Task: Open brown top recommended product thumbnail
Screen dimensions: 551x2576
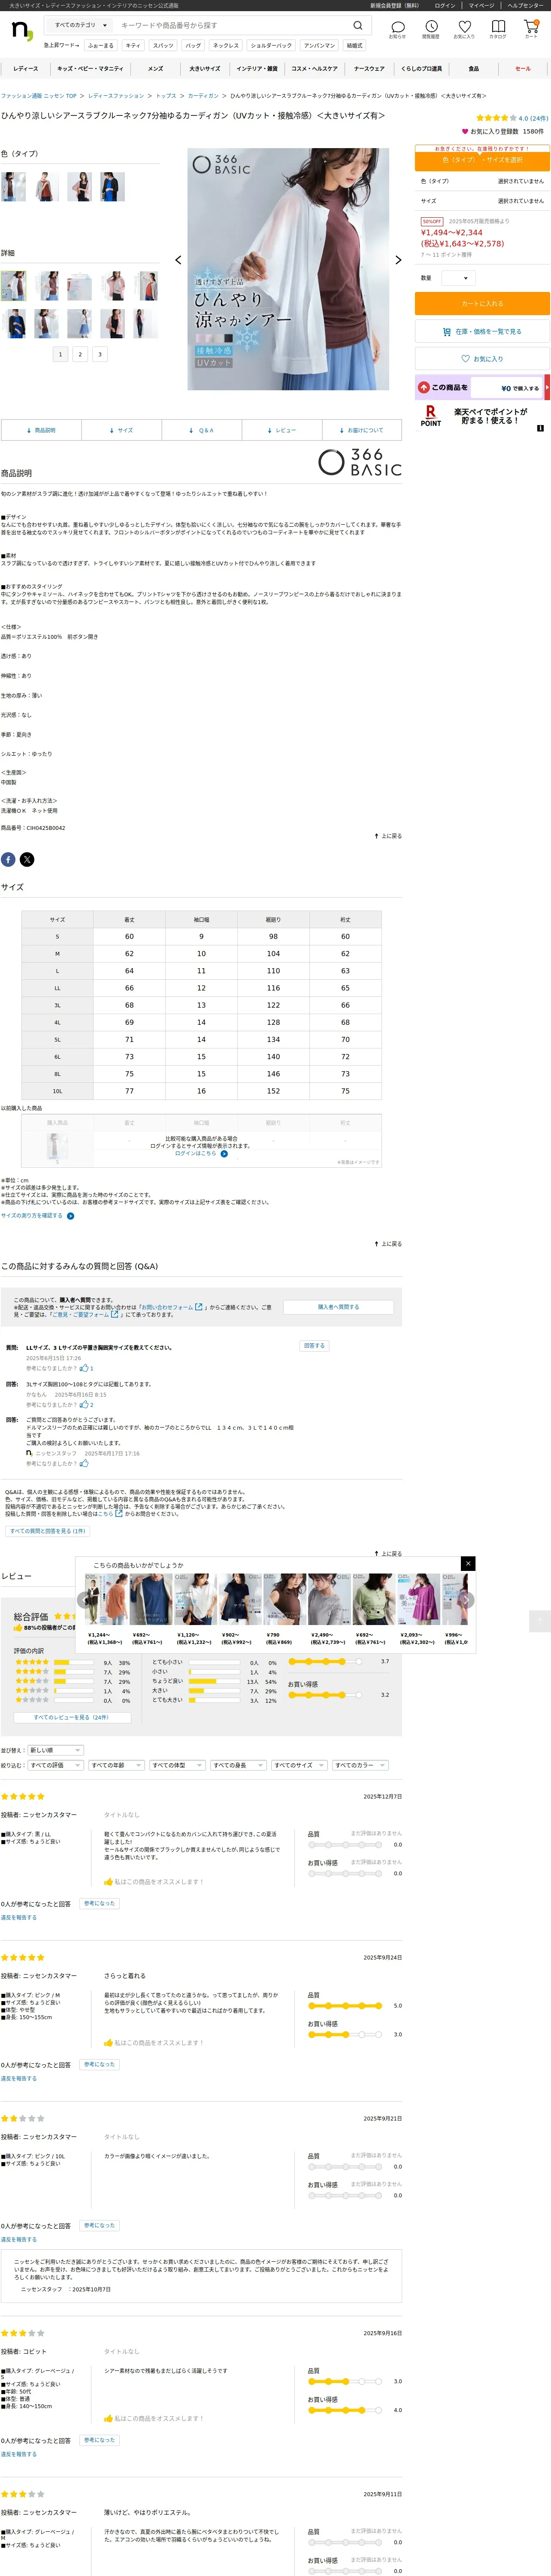Action: point(286,1598)
